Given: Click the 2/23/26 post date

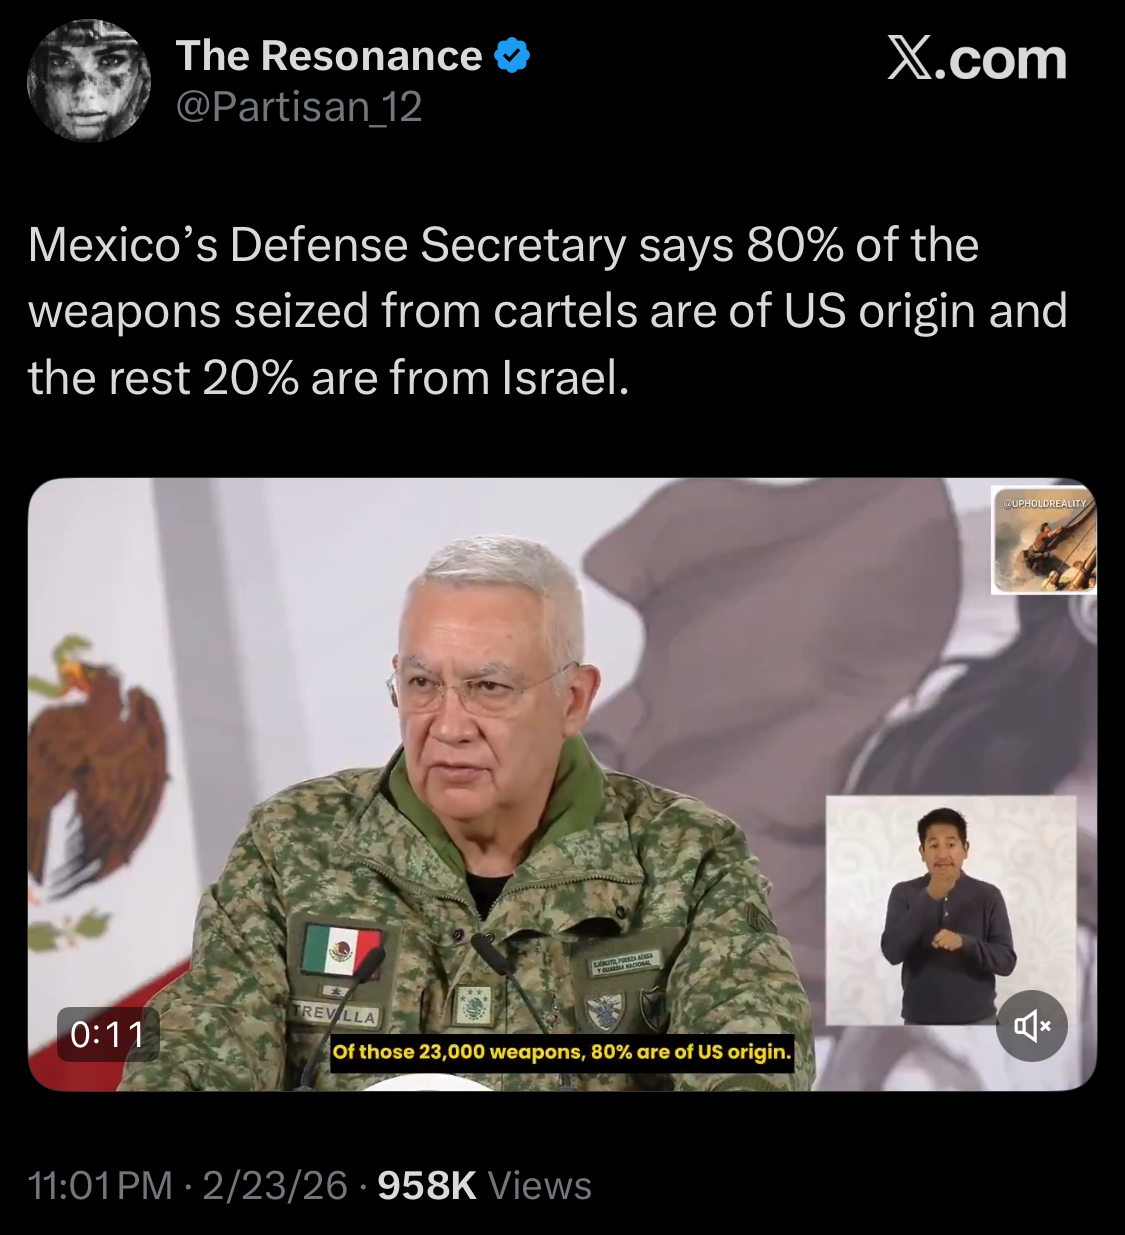Looking at the screenshot, I should click(x=275, y=1185).
